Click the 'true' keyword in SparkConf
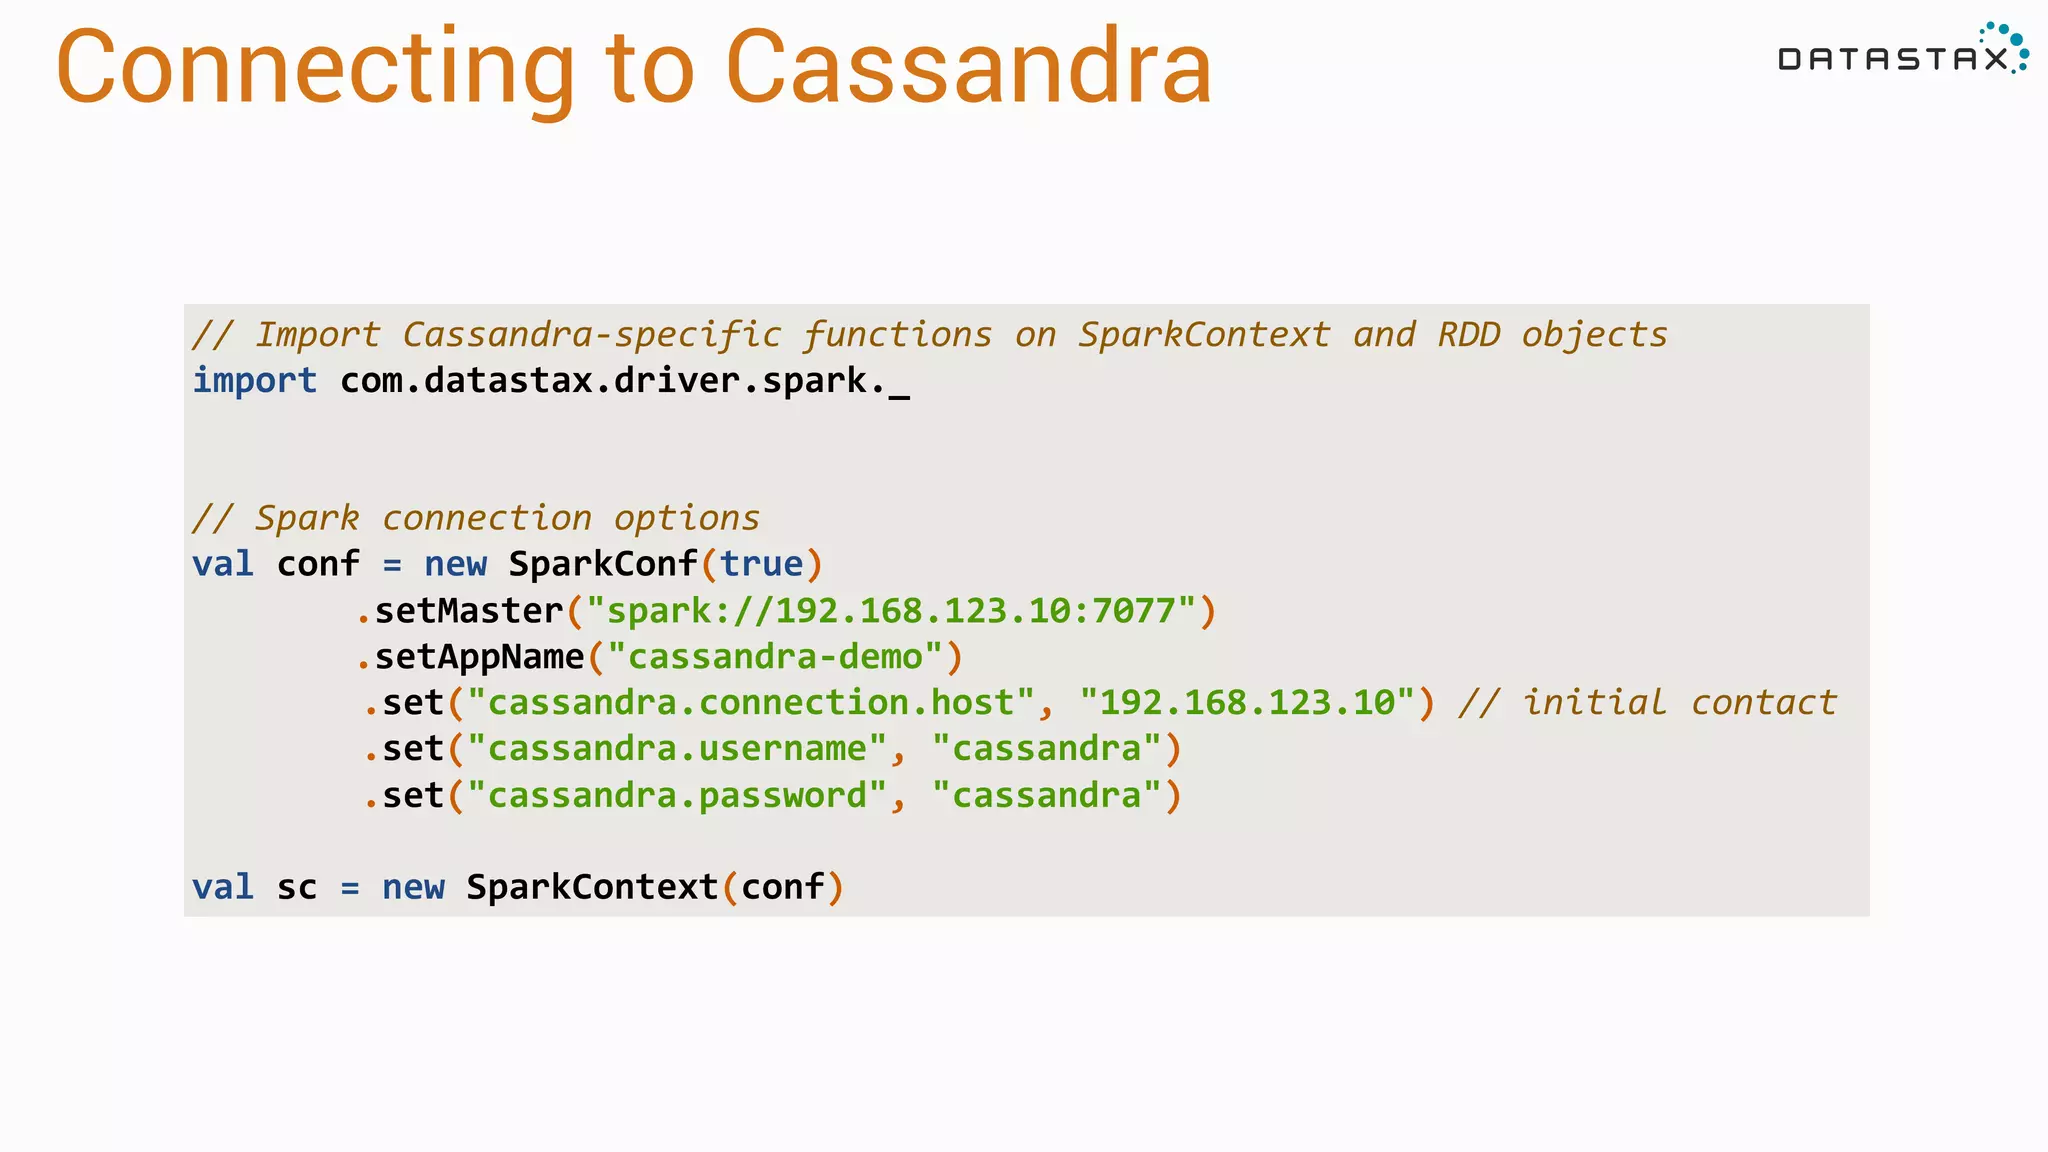The height and width of the screenshot is (1152, 2048). point(761,564)
